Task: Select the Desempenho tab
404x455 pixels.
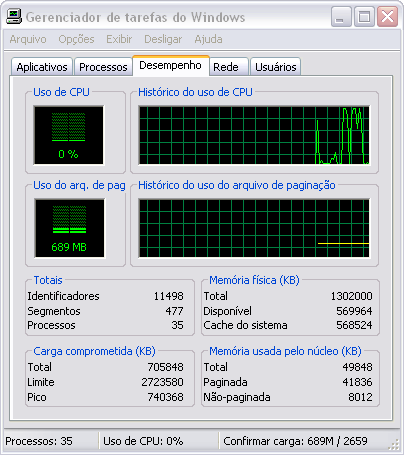Action: click(171, 65)
